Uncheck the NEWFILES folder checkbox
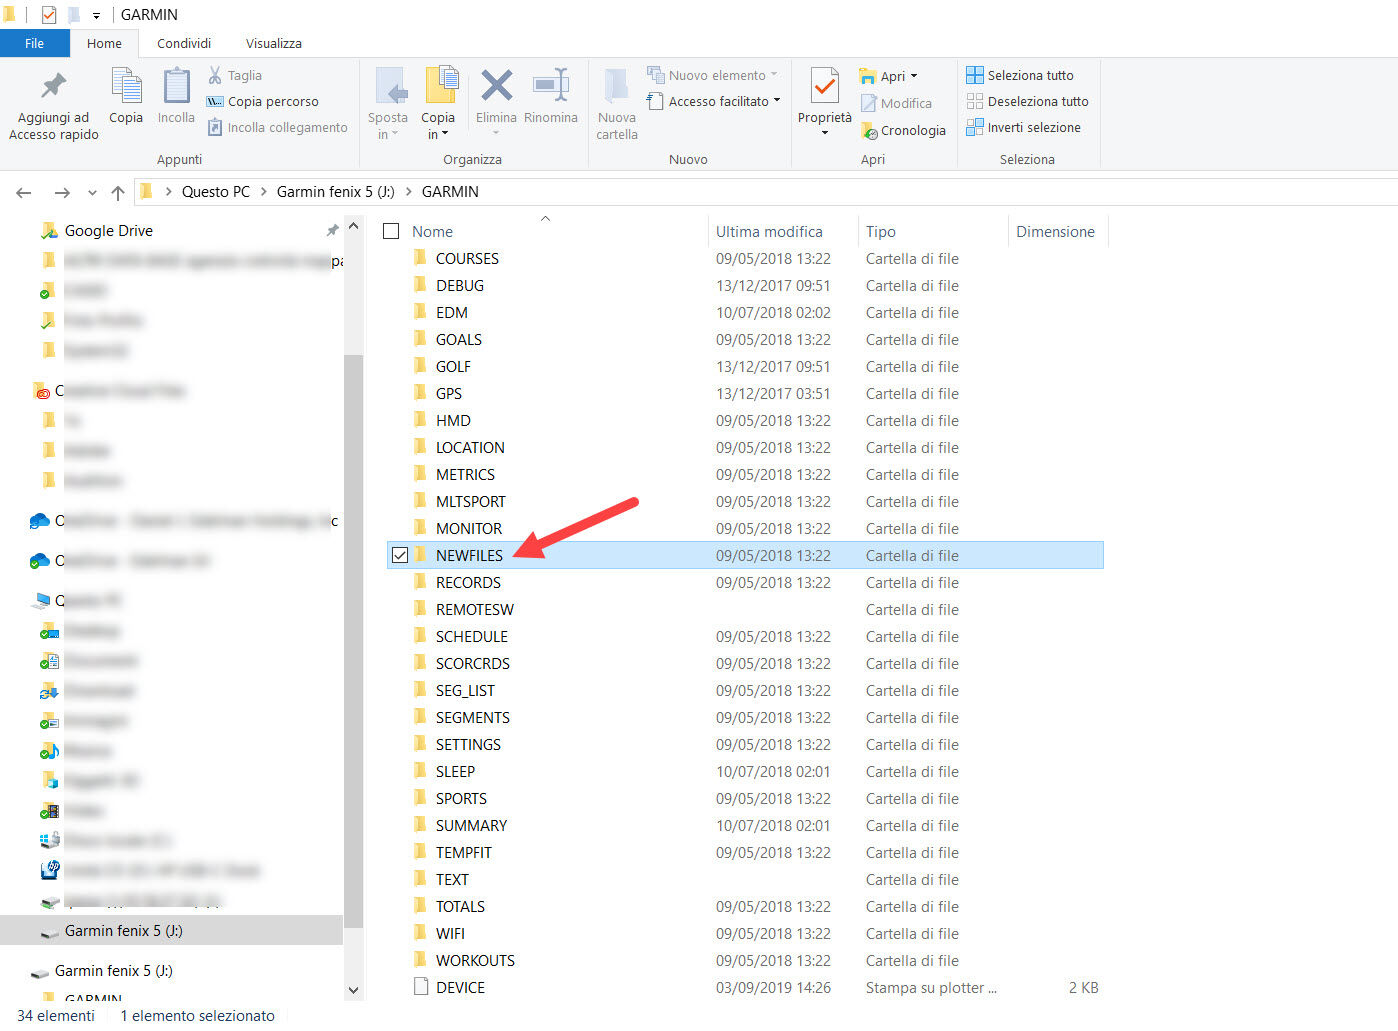The image size is (1398, 1031). tap(400, 555)
